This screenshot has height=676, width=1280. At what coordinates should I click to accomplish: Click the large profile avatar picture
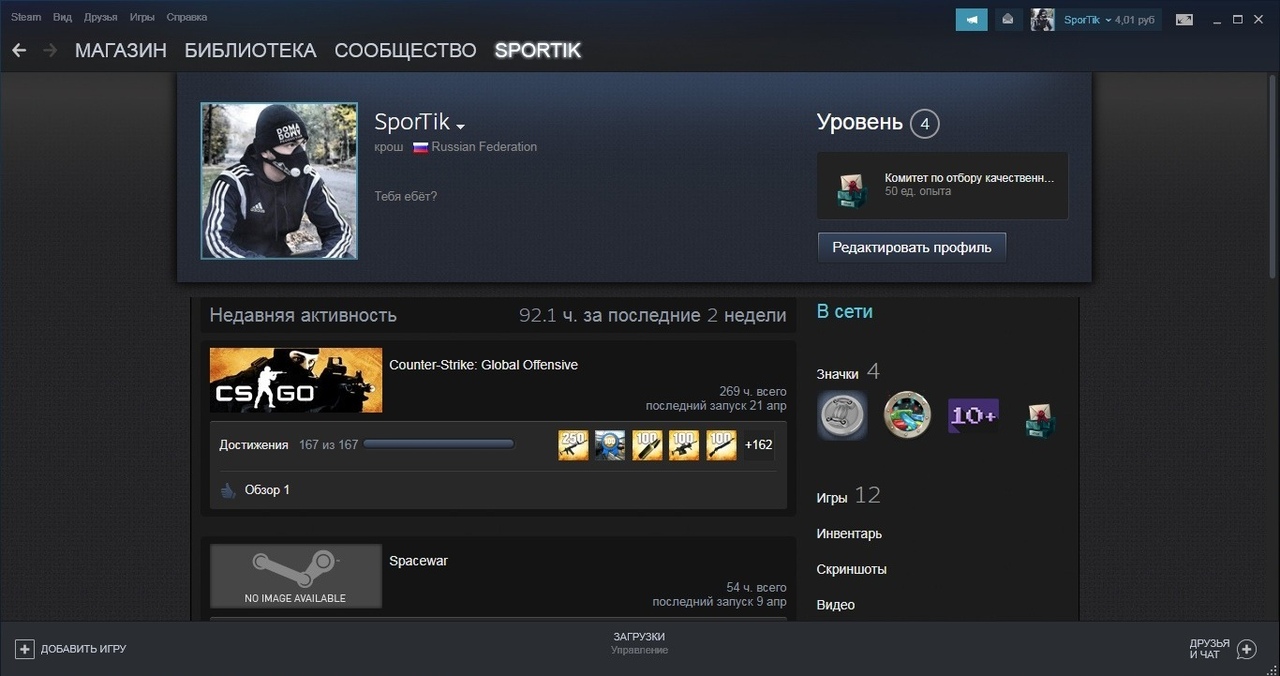[279, 181]
